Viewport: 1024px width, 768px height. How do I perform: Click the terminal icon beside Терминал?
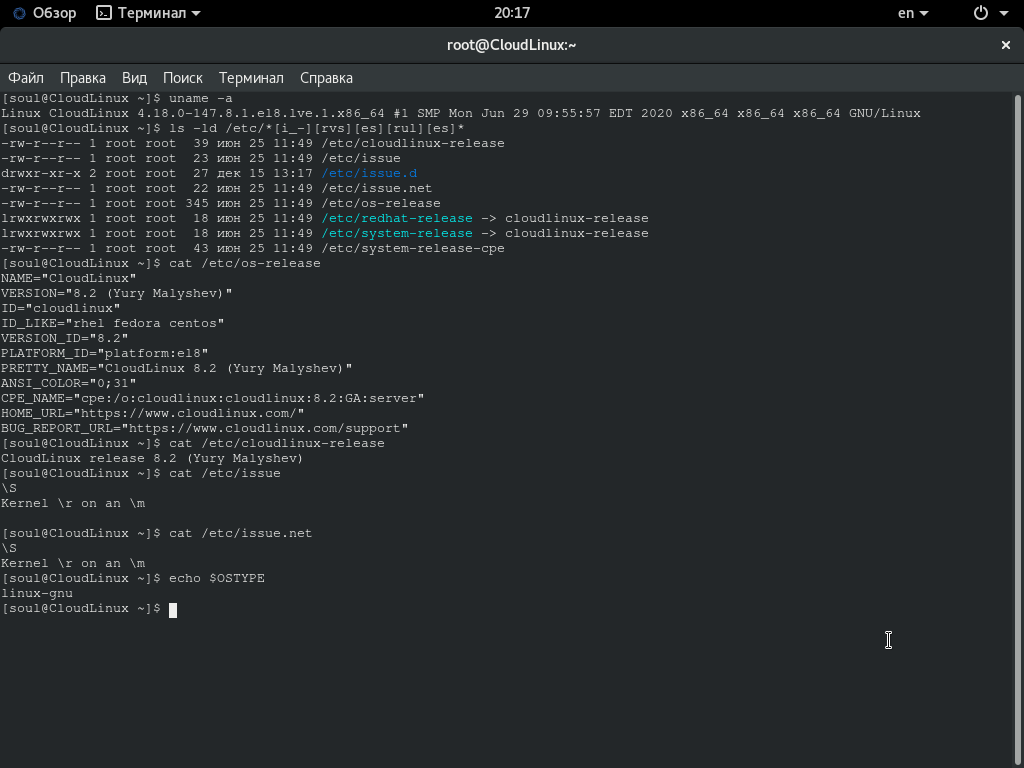[x=103, y=13]
